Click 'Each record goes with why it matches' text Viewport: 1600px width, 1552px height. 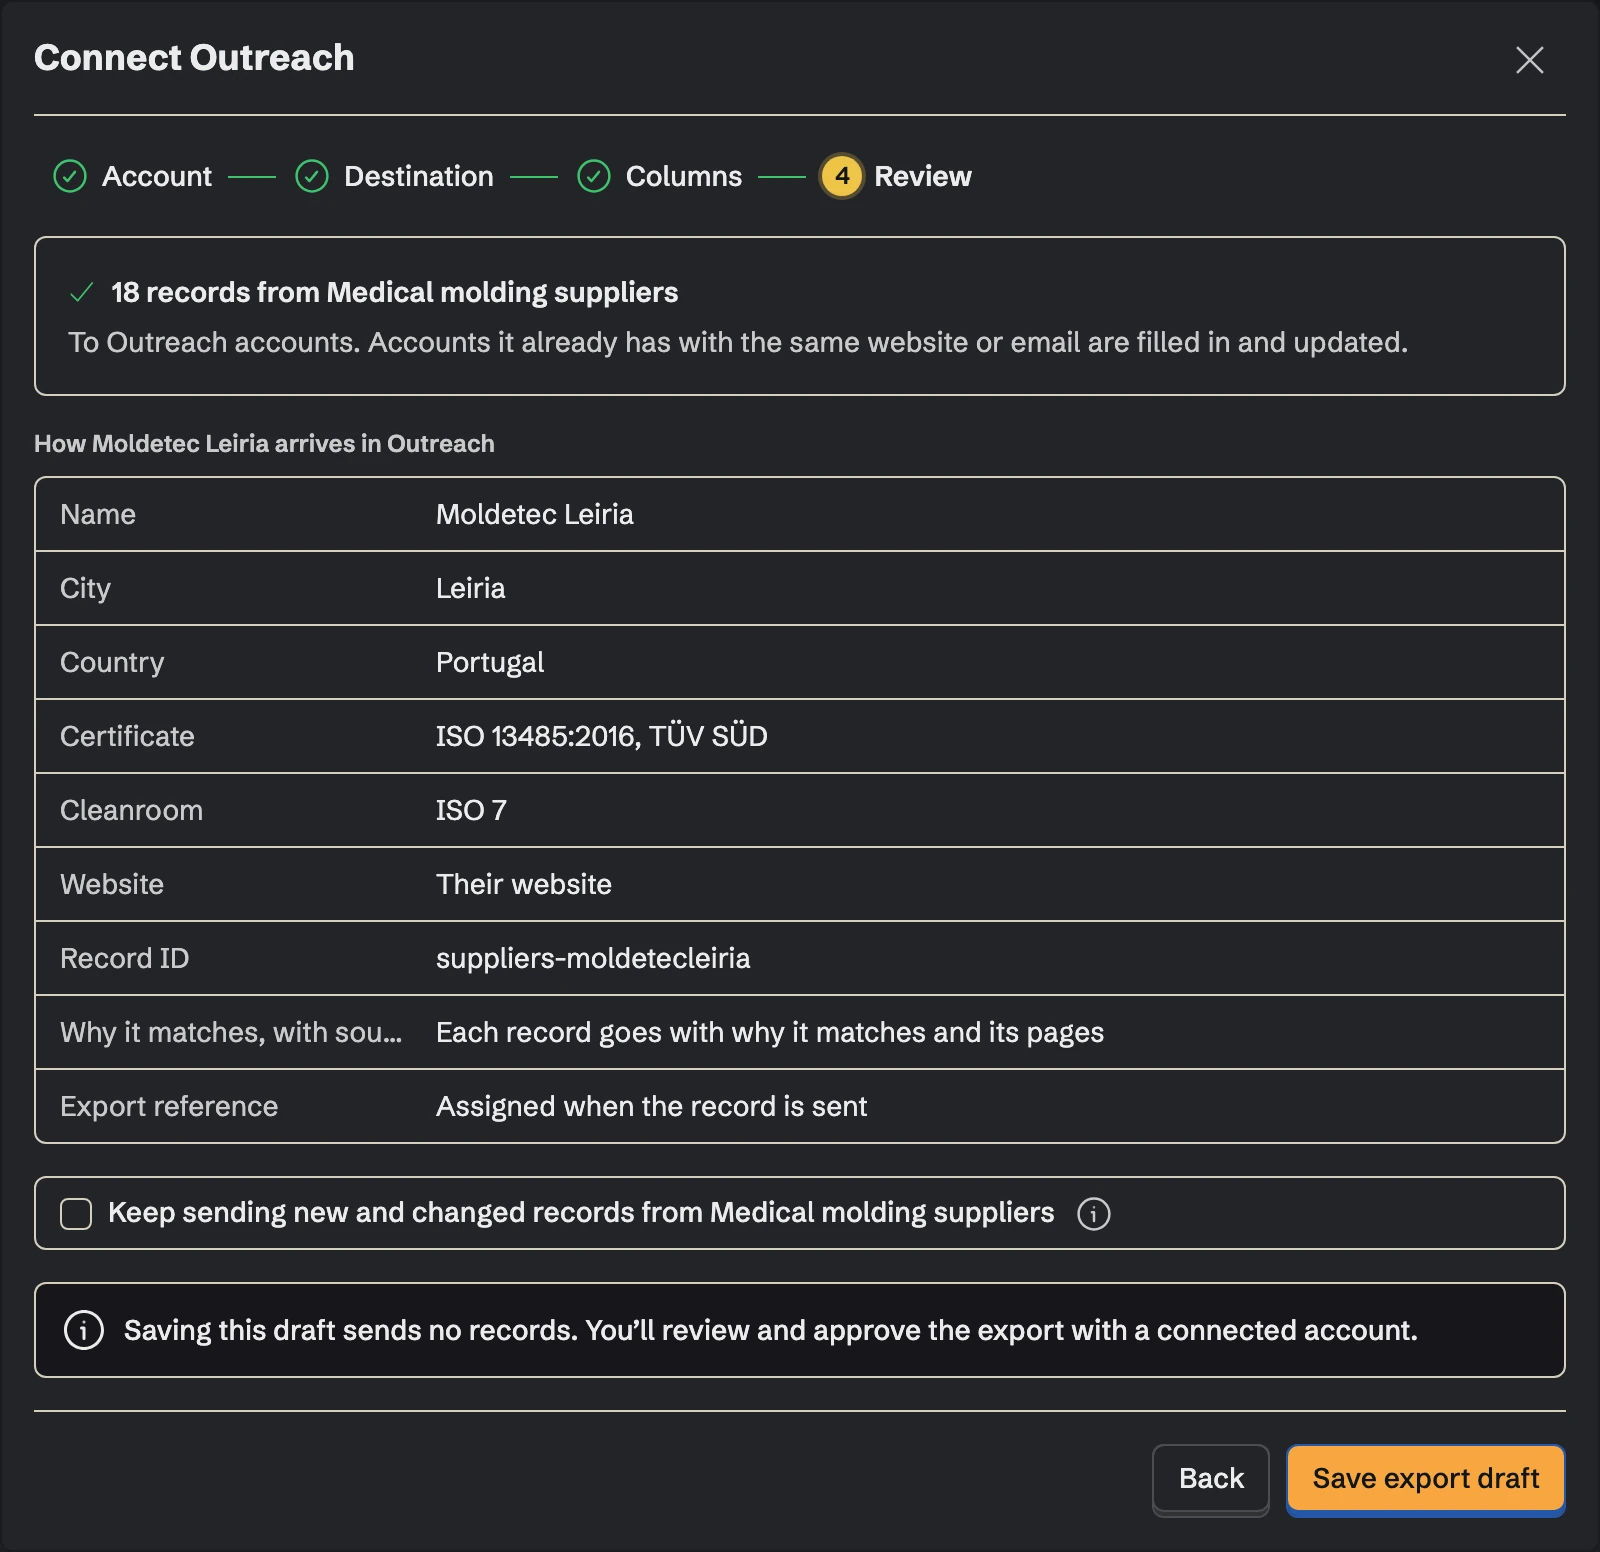pyautogui.click(x=770, y=1032)
